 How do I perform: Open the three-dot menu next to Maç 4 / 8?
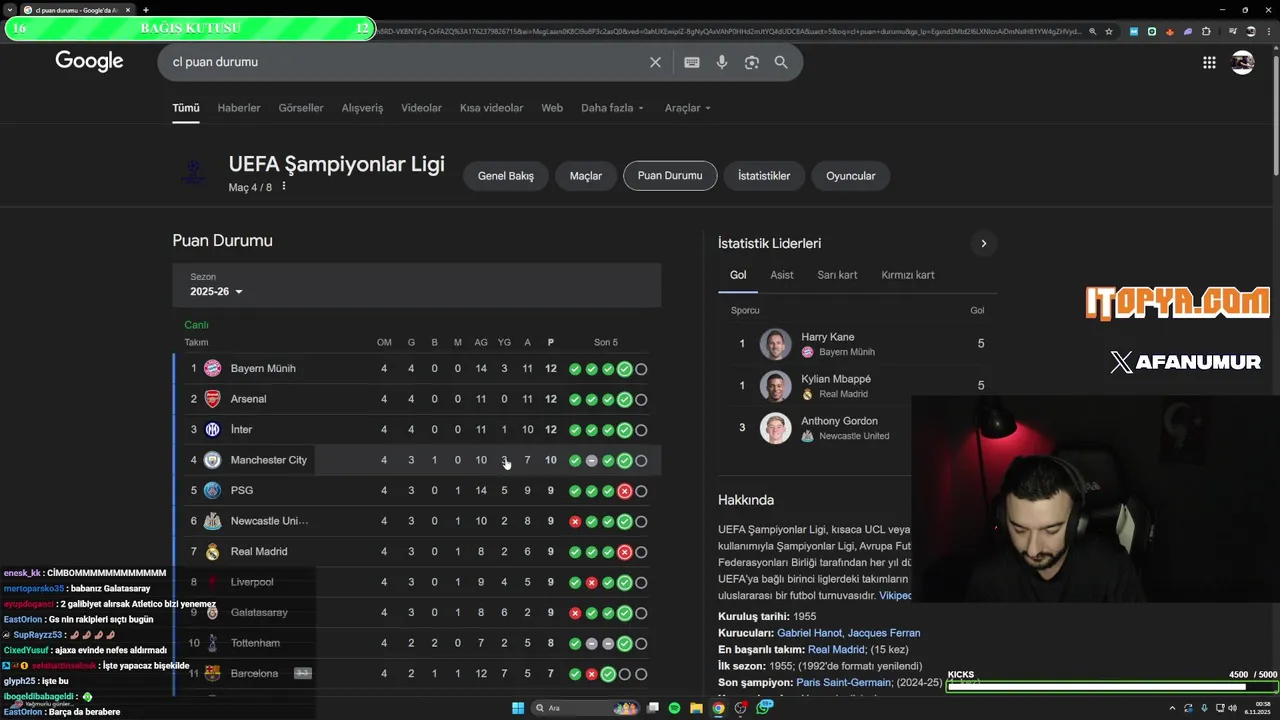[284, 187]
